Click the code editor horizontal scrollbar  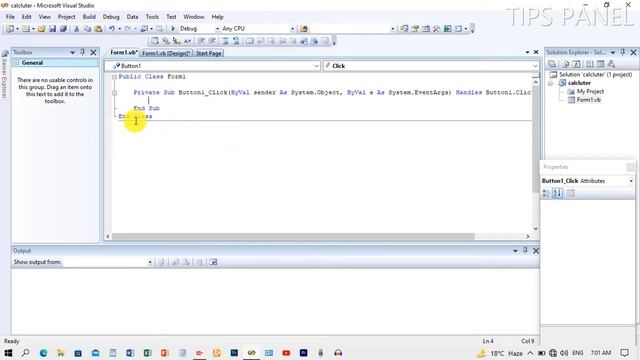pyautogui.click(x=293, y=236)
